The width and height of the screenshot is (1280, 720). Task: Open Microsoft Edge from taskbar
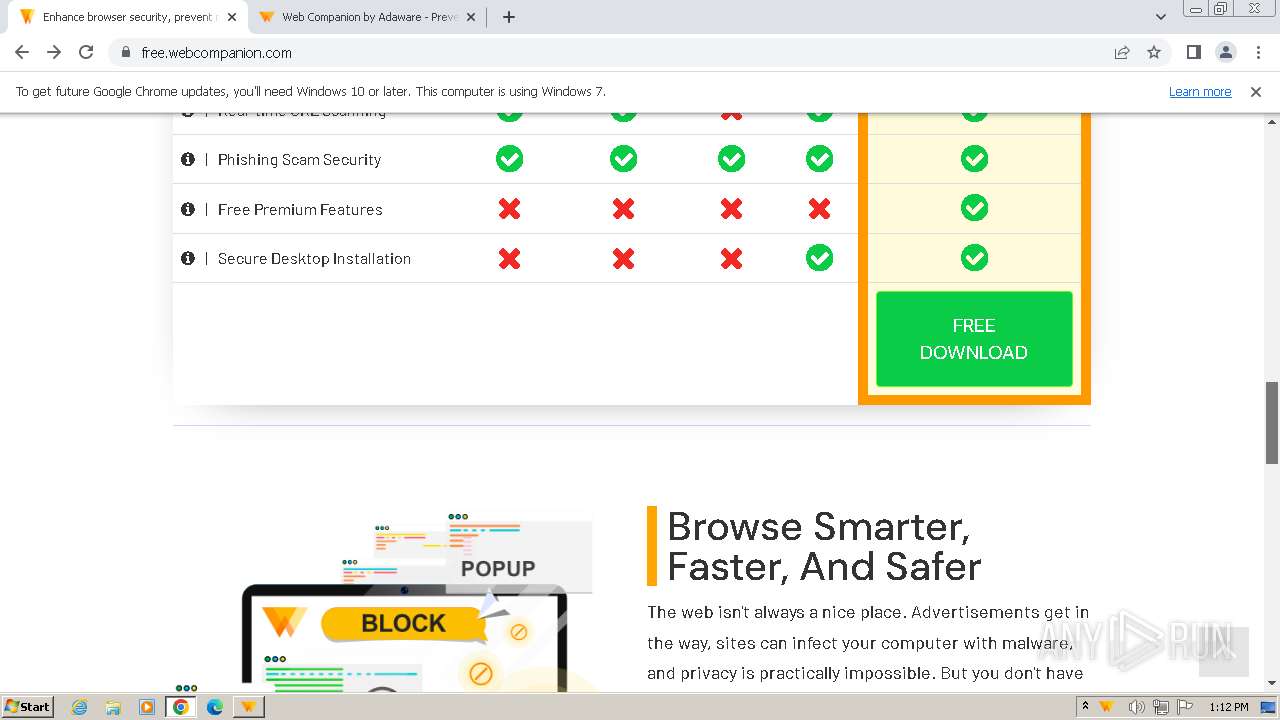pos(215,707)
